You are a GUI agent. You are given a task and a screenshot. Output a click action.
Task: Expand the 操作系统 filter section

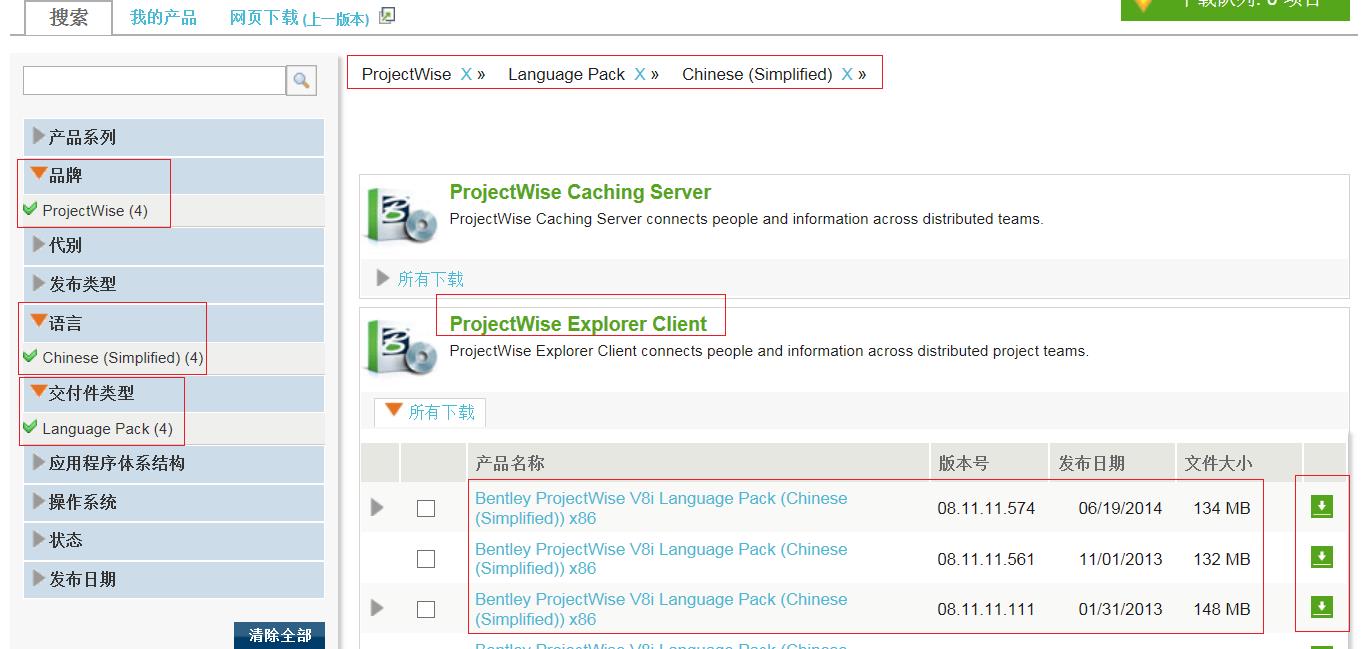(x=174, y=502)
